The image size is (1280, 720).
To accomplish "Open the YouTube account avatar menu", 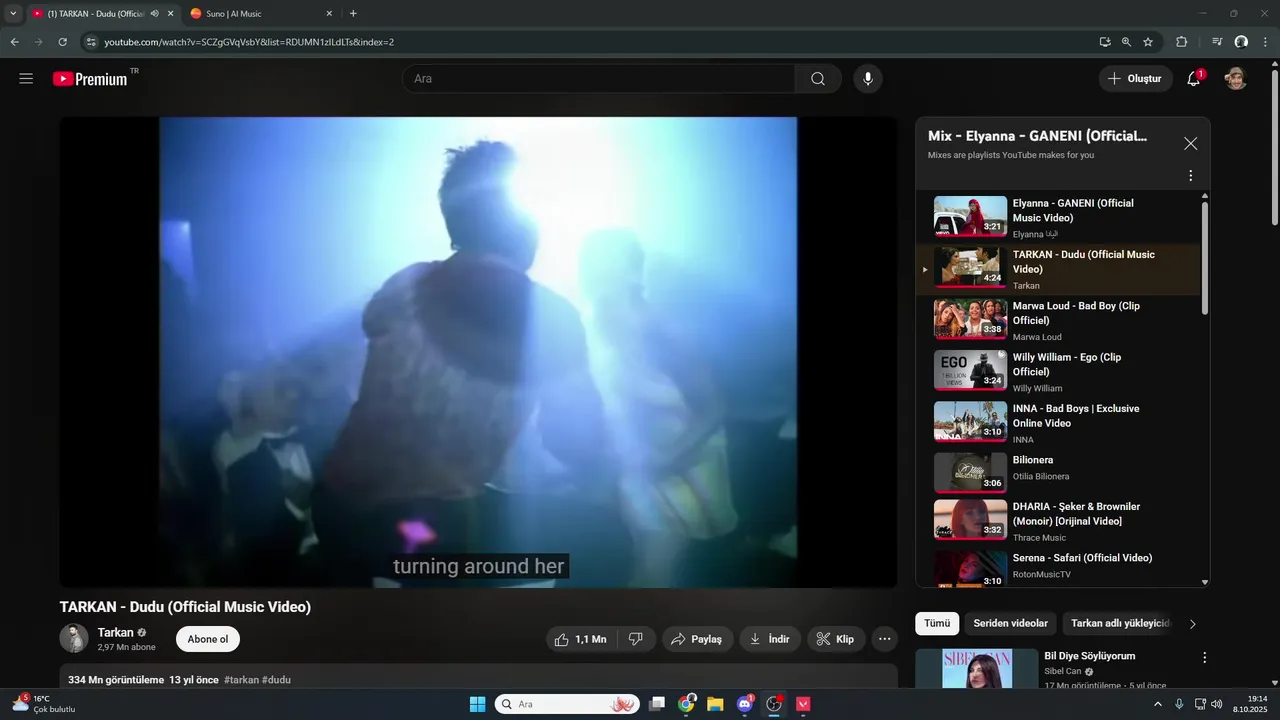I will (1236, 79).
